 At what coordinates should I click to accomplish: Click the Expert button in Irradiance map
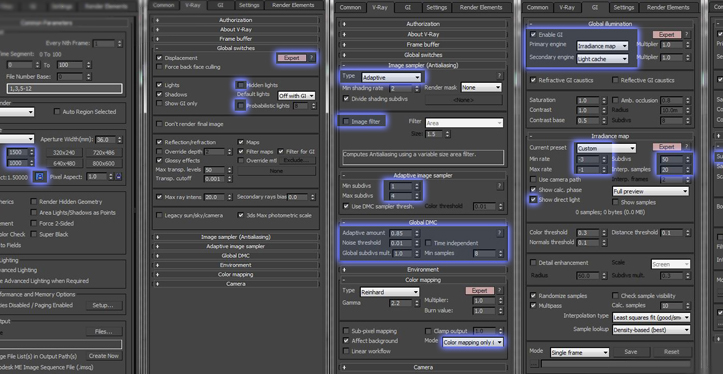pyautogui.click(x=666, y=147)
